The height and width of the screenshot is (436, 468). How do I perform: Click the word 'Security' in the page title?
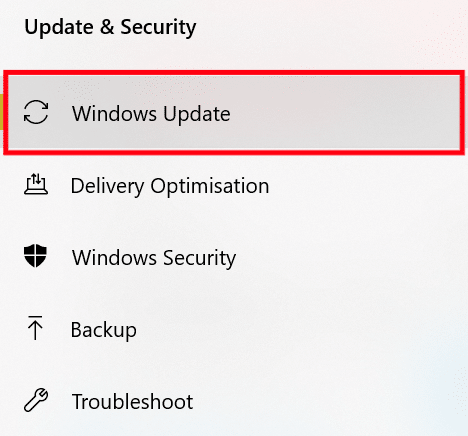[158, 27]
